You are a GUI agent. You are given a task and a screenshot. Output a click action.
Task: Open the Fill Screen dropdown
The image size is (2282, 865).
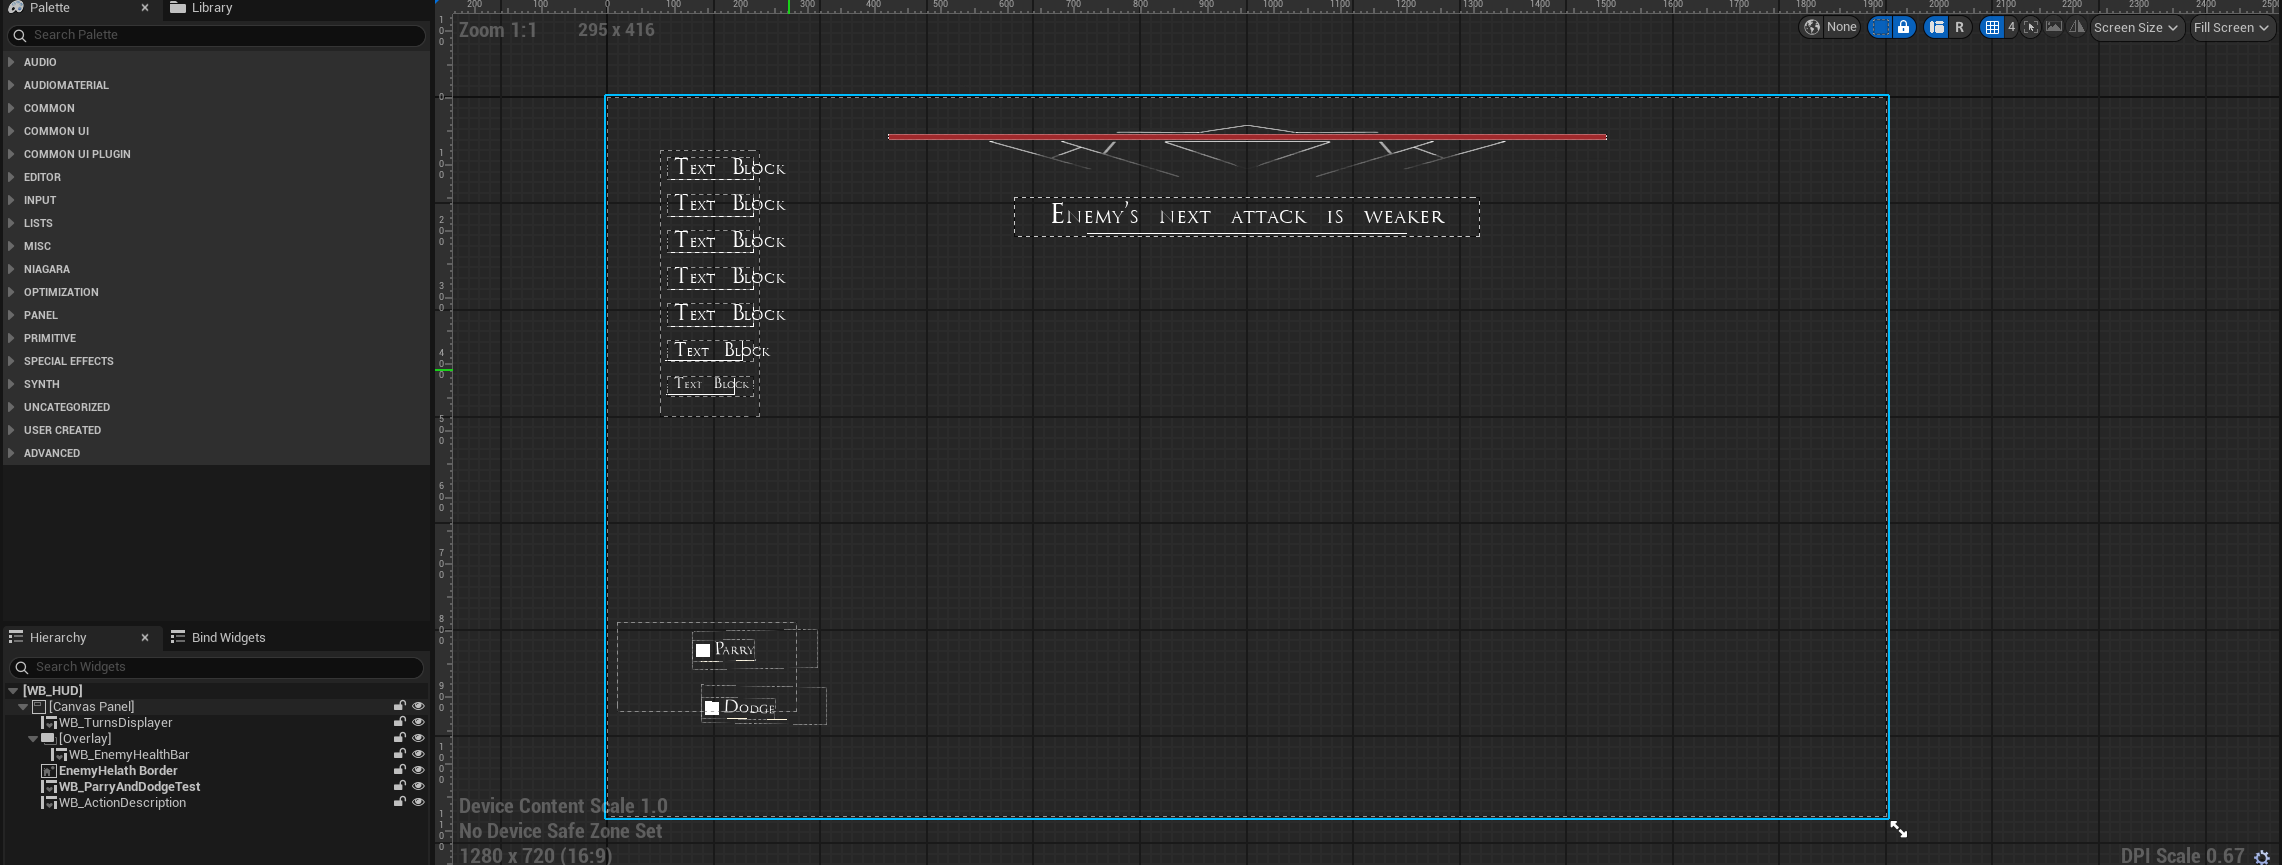pos(2231,28)
